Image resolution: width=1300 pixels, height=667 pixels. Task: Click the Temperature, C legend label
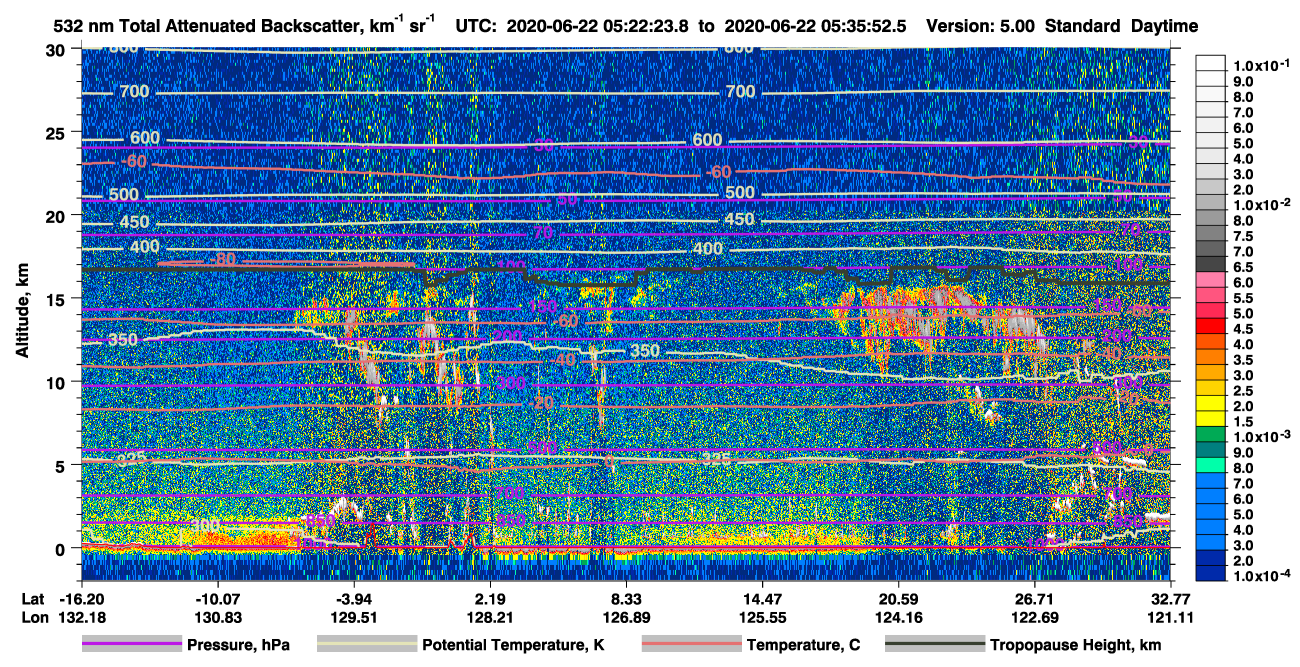point(803,645)
